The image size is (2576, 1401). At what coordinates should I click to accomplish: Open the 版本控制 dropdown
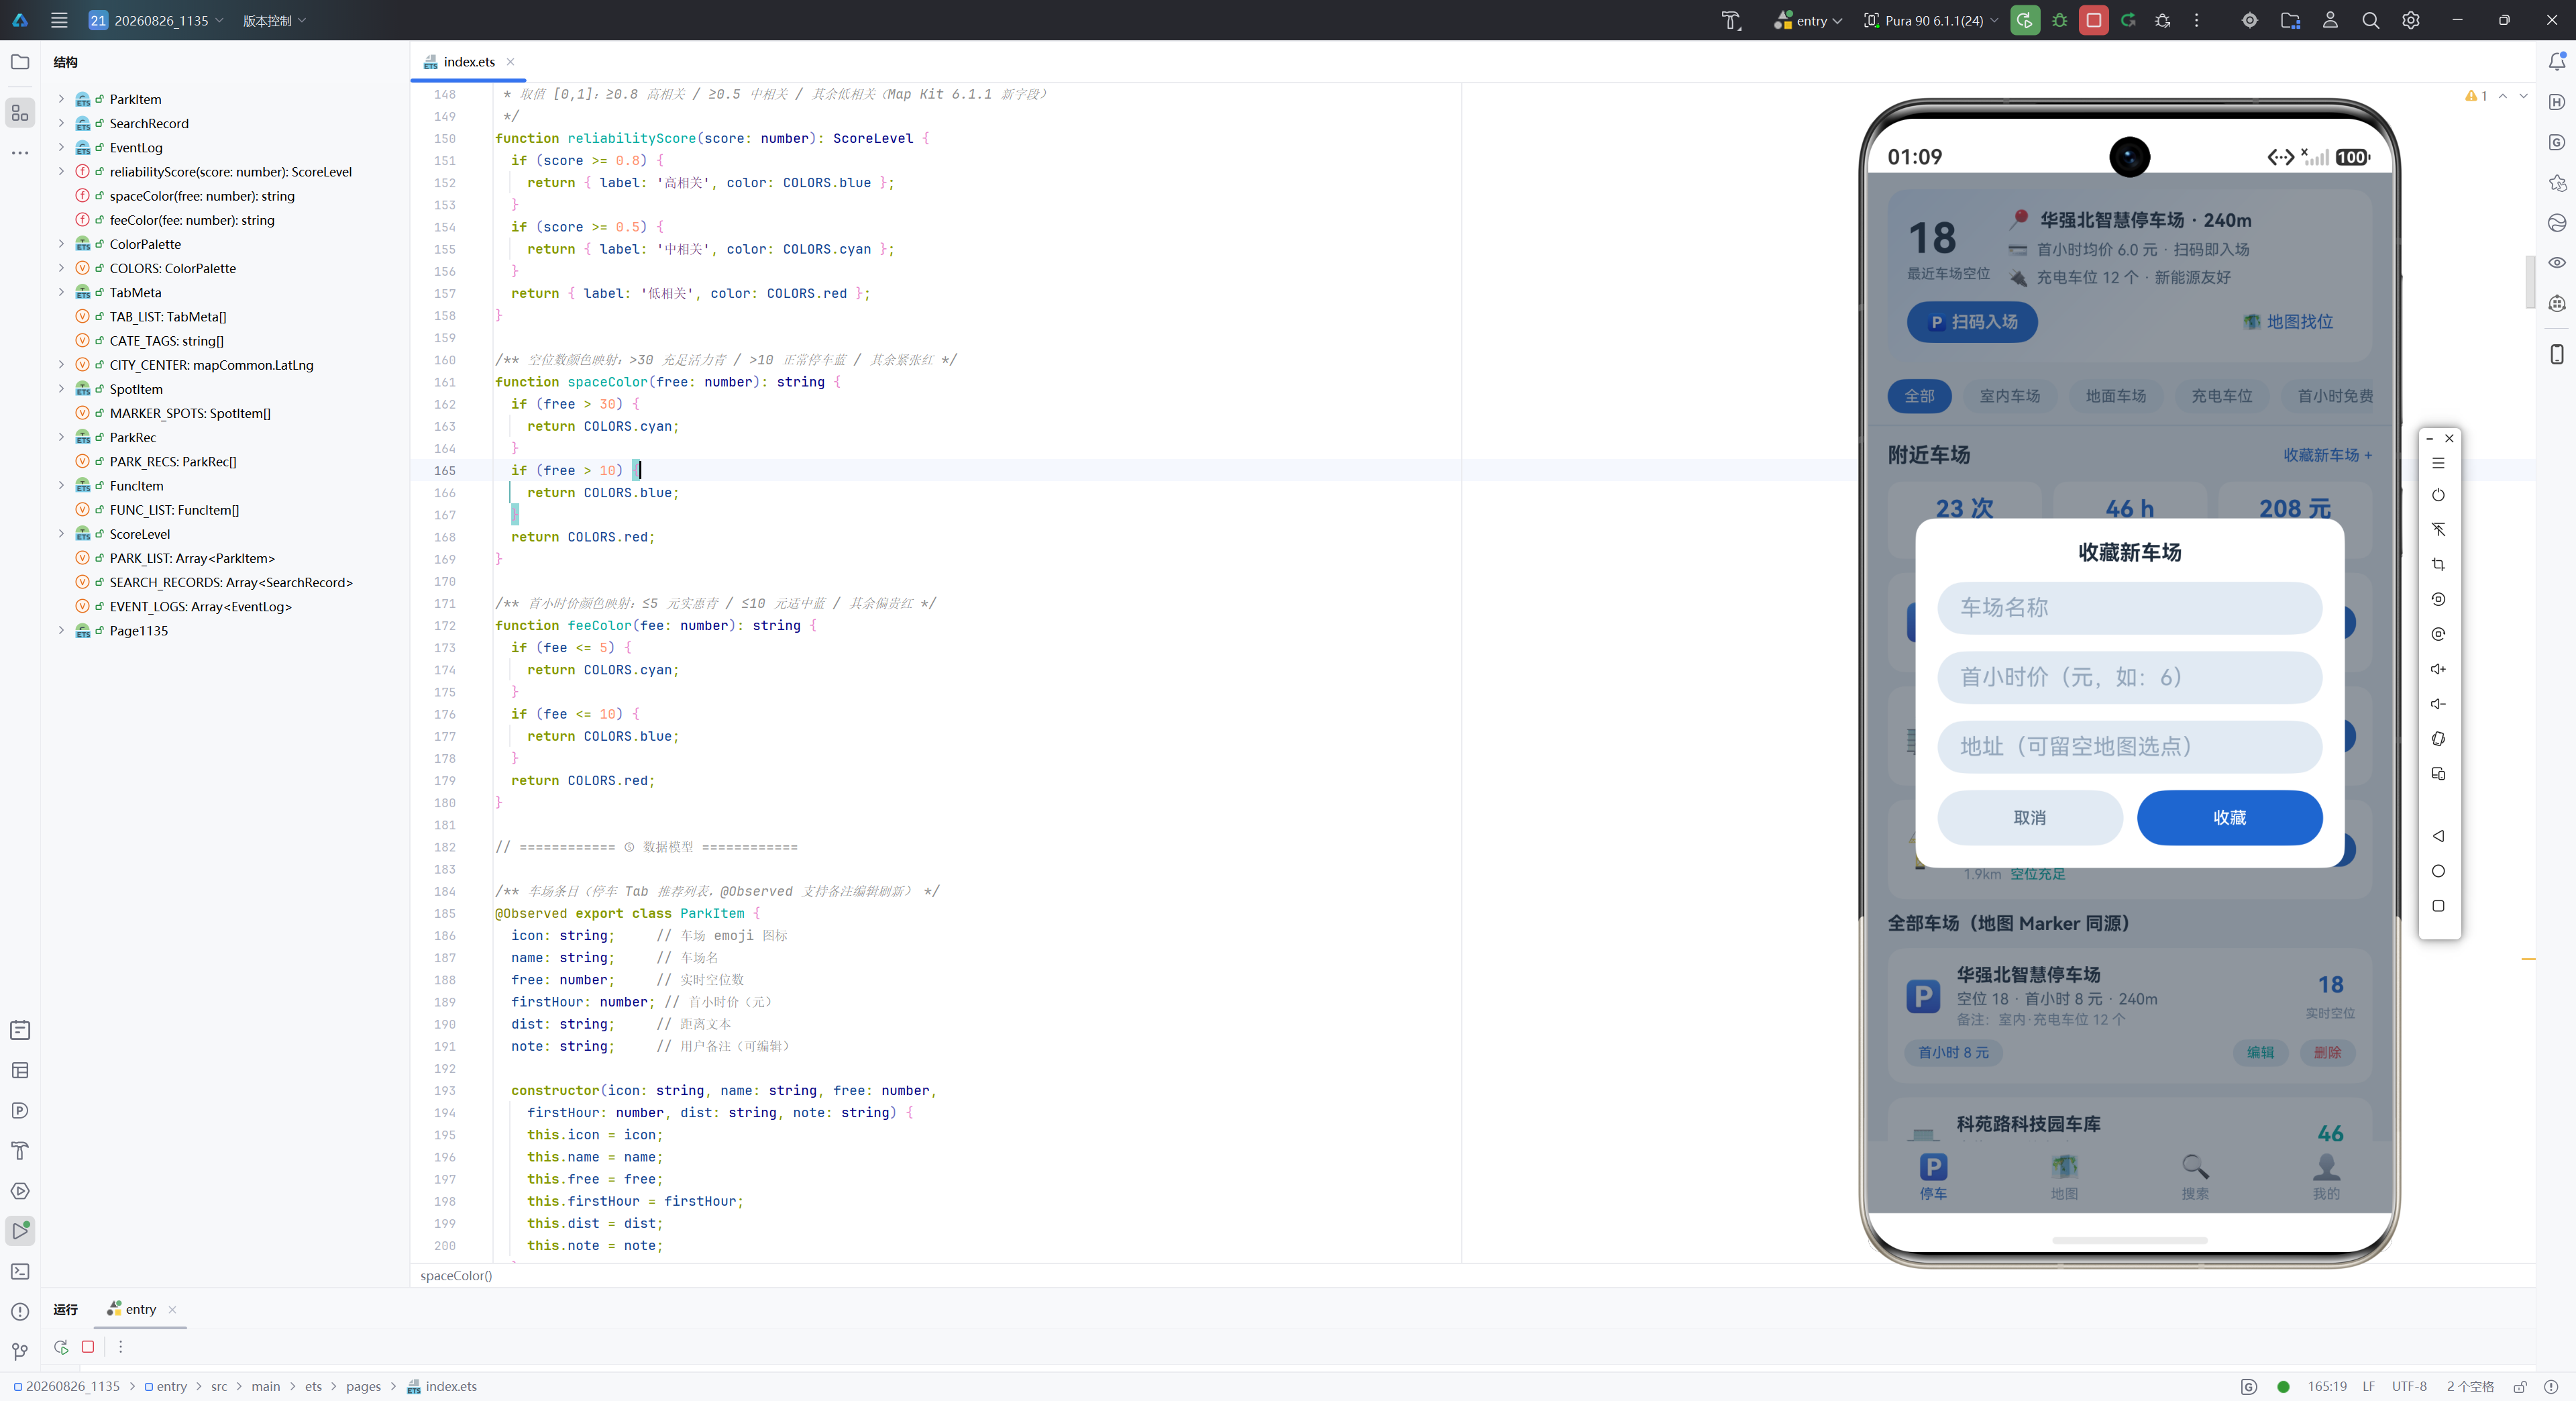point(274,20)
